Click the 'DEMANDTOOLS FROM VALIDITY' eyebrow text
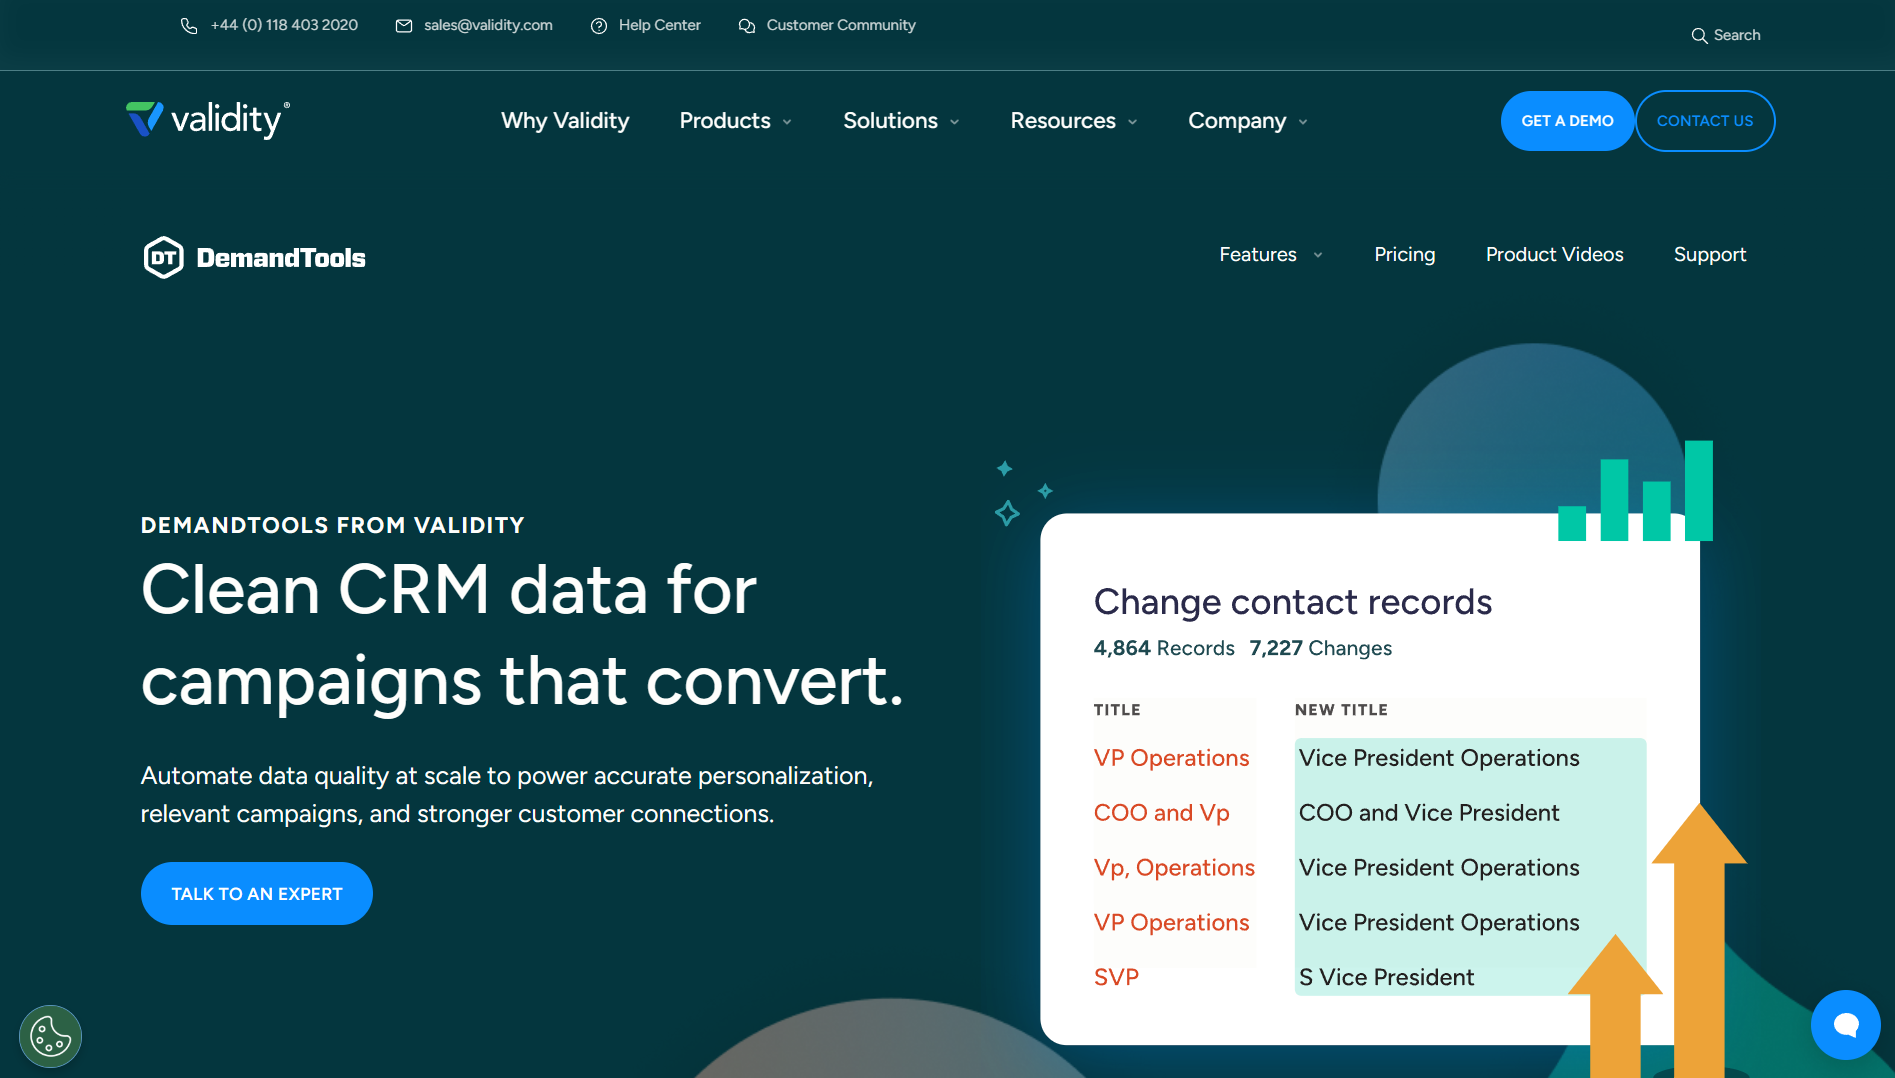Viewport: 1895px width, 1078px height. (333, 525)
